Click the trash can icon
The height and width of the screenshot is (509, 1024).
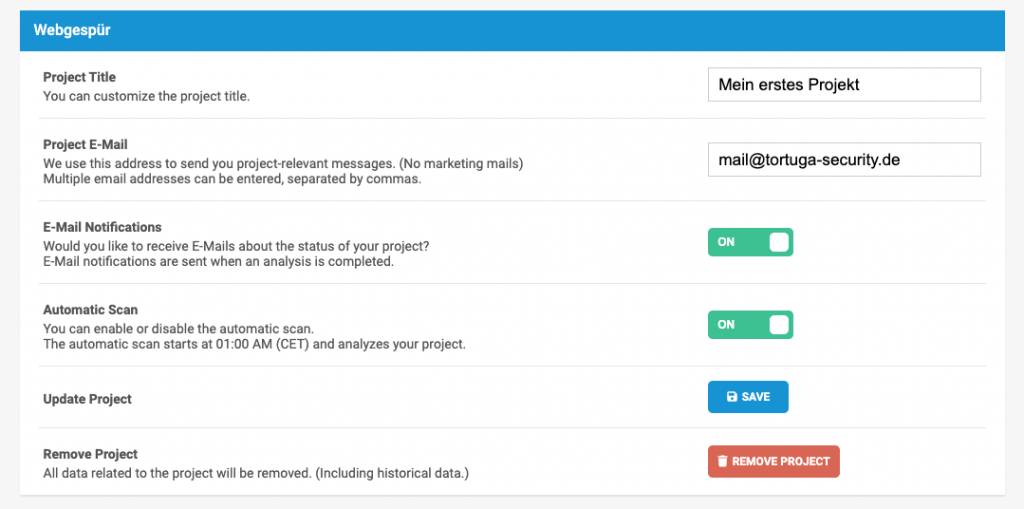click(722, 462)
